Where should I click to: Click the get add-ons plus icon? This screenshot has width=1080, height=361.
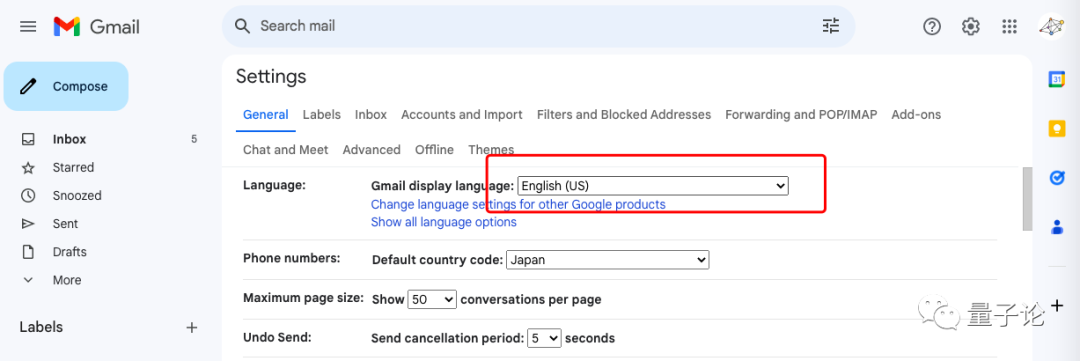1058,305
